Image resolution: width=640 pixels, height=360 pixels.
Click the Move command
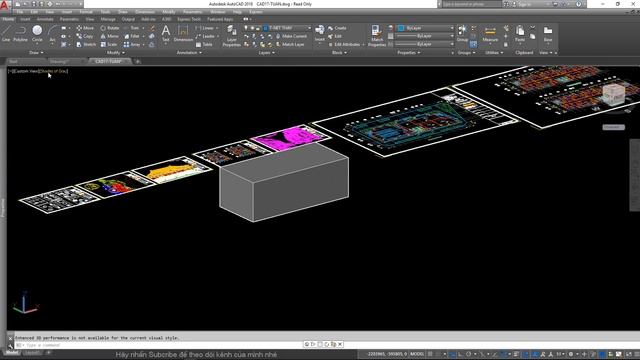(x=85, y=28)
